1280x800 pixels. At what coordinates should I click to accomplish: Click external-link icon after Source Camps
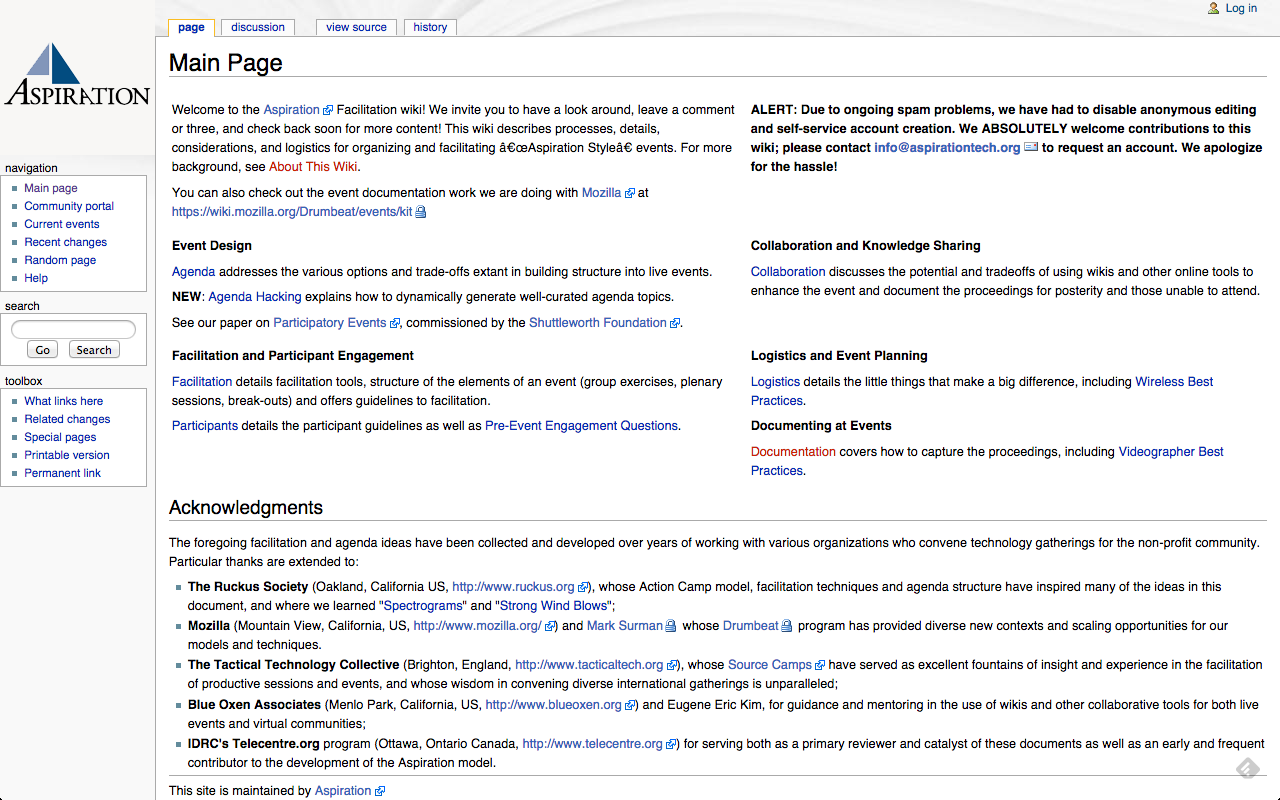[x=820, y=665]
